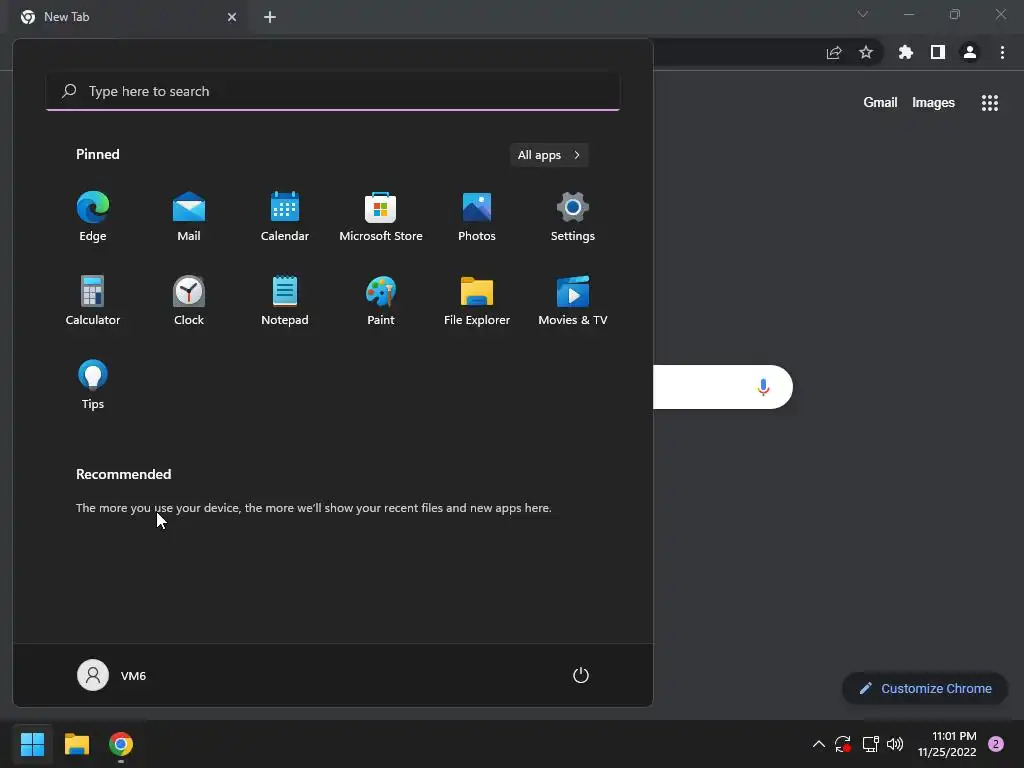The image size is (1024, 768).
Task: Open the Clock app
Action: pyautogui.click(x=189, y=300)
